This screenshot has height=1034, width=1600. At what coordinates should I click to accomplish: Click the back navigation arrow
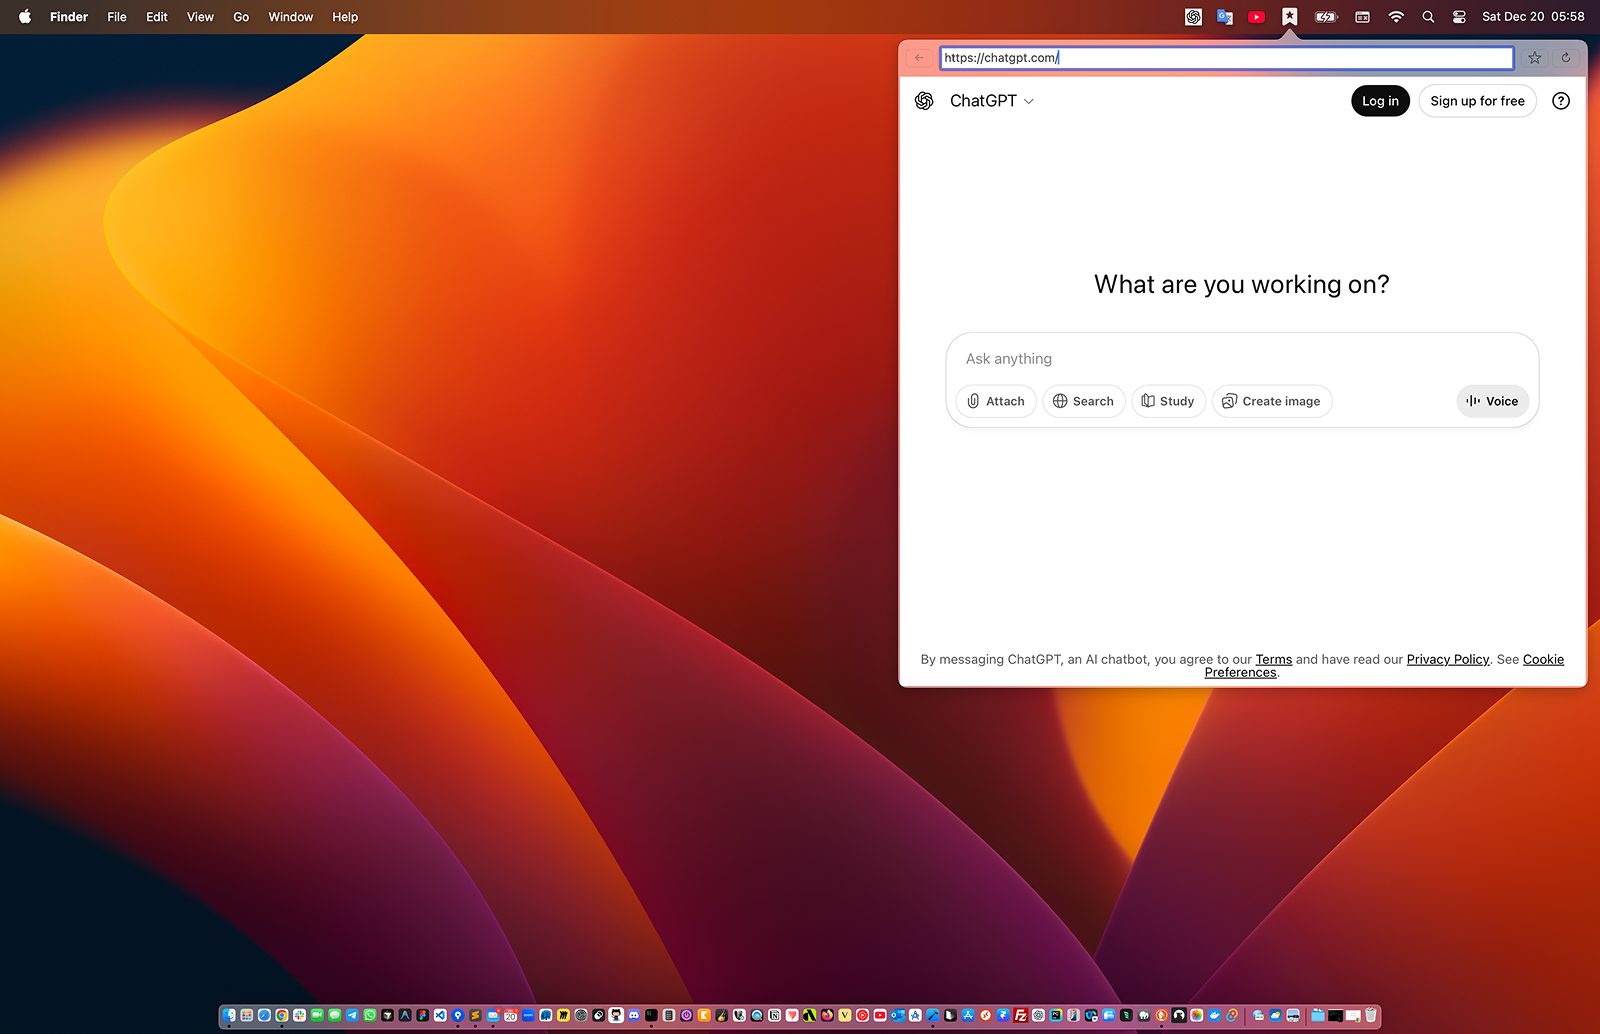pyautogui.click(x=918, y=58)
